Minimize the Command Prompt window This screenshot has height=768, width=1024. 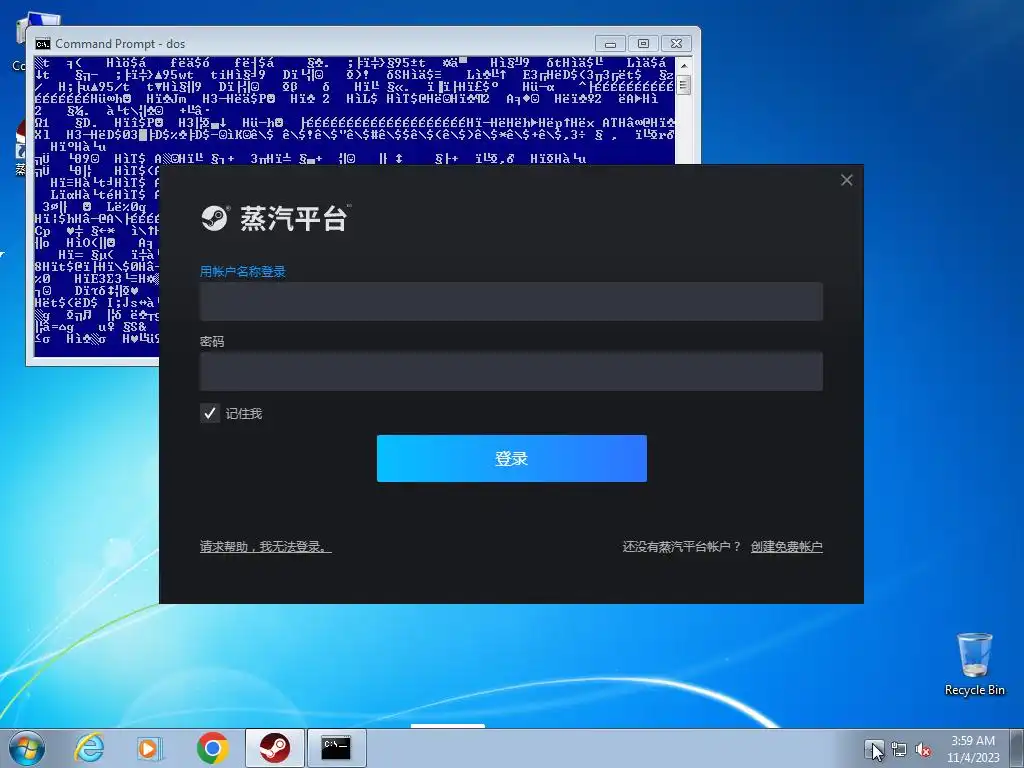pos(611,44)
